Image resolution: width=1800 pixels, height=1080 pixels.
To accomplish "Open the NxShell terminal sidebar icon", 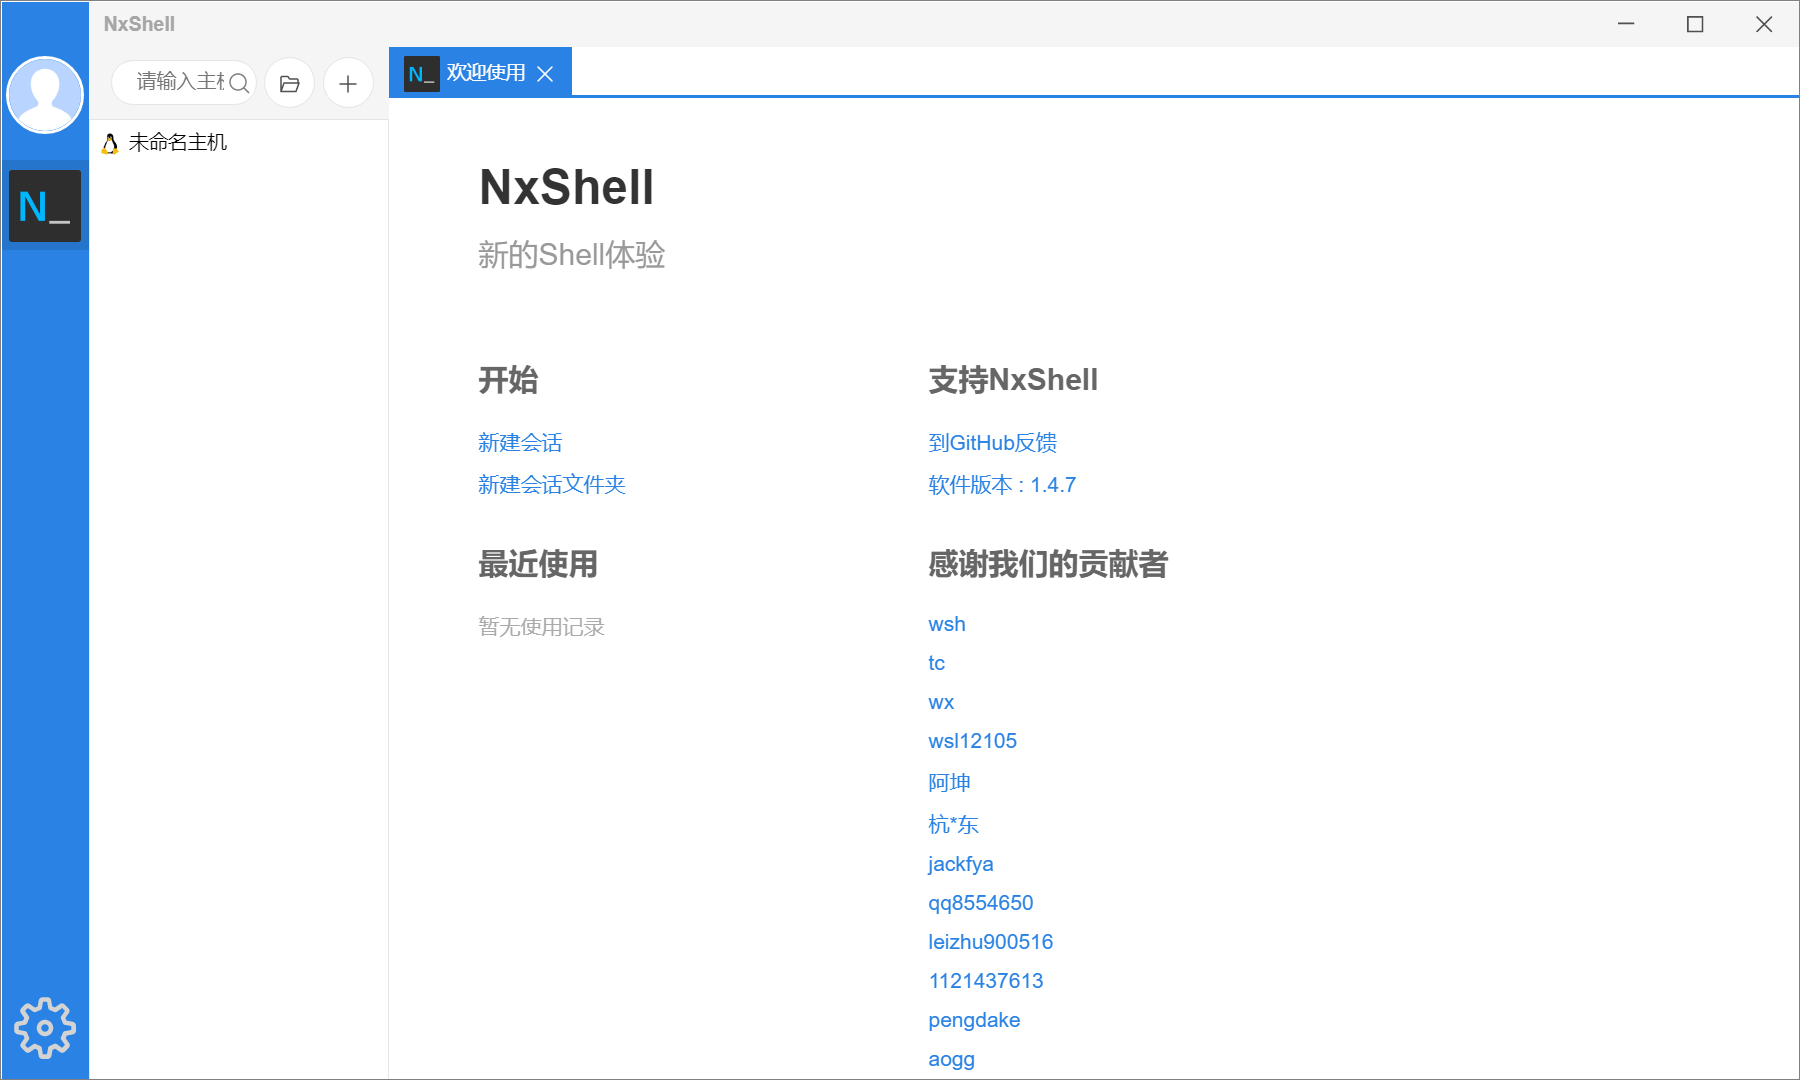I will 45,206.
